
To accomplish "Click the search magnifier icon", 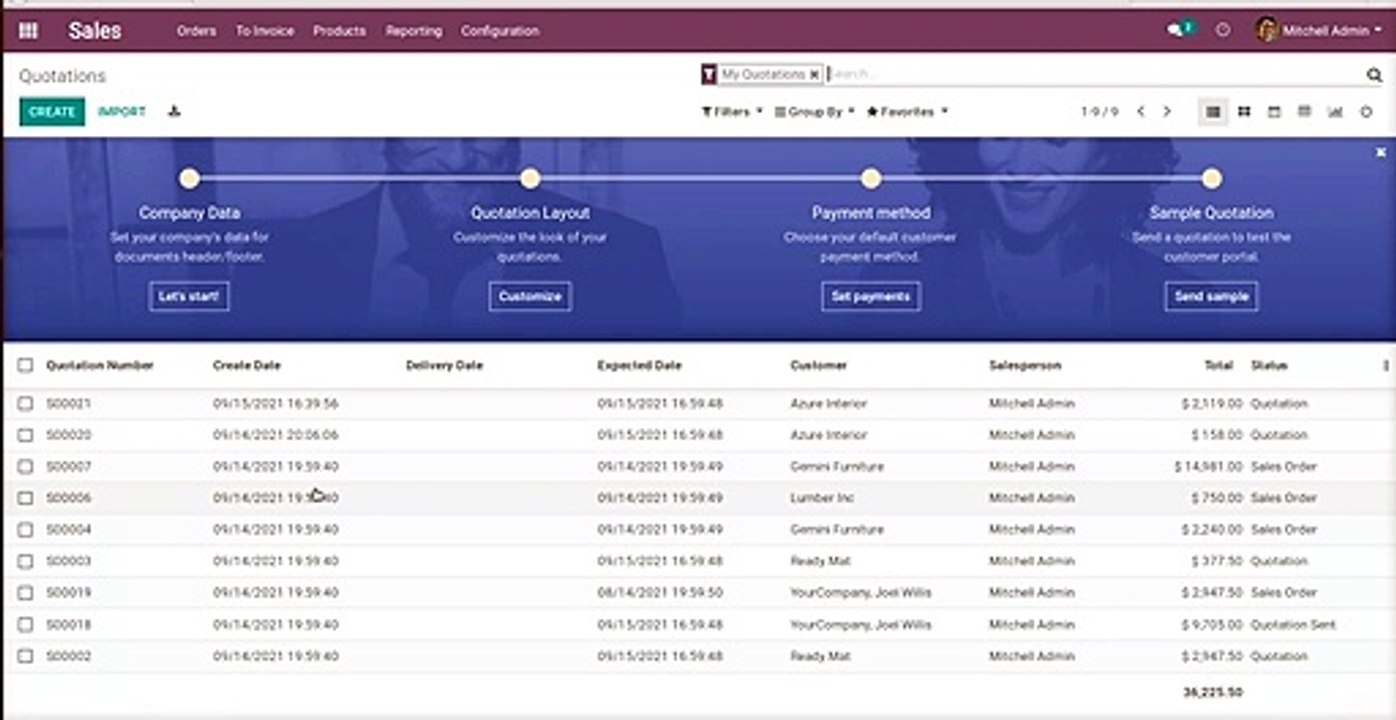I will pos(1374,75).
